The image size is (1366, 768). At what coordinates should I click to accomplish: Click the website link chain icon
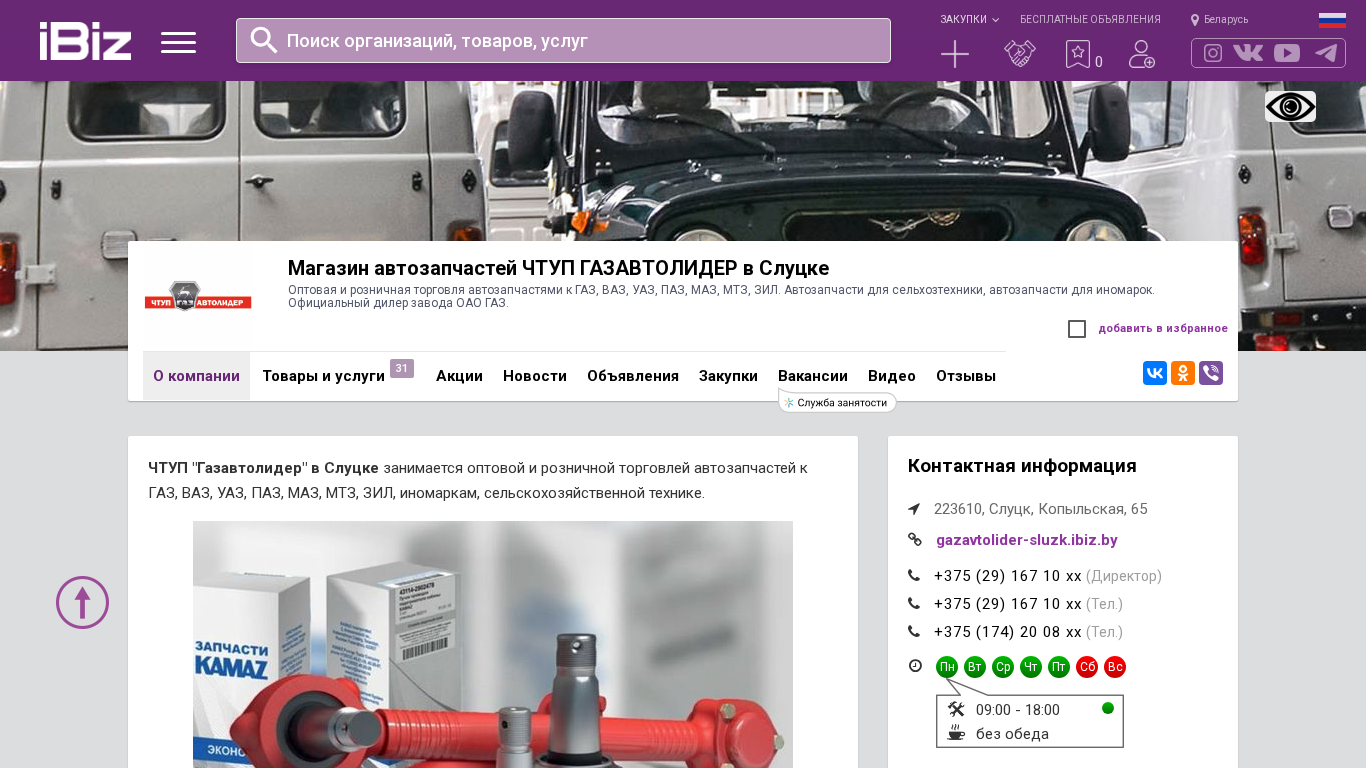click(914, 540)
